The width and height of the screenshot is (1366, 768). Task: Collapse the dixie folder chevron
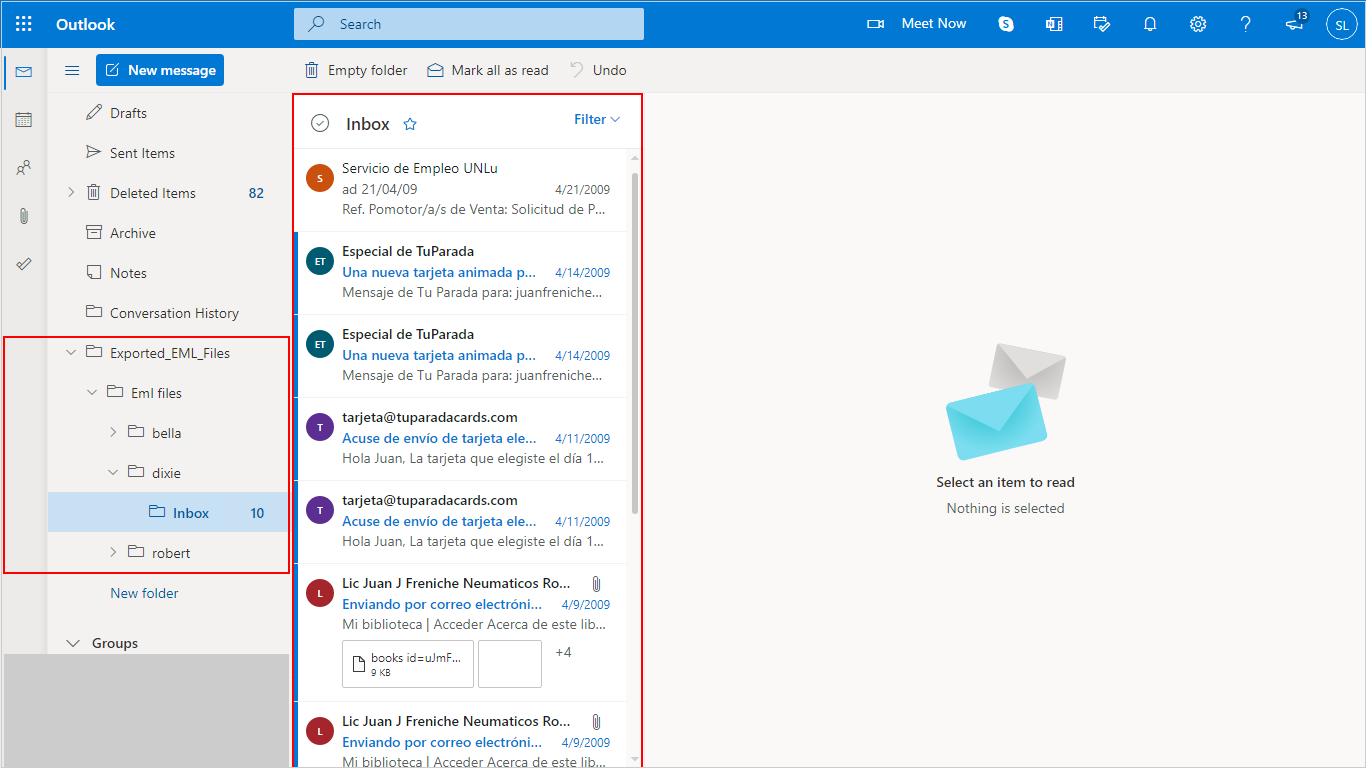pos(113,472)
